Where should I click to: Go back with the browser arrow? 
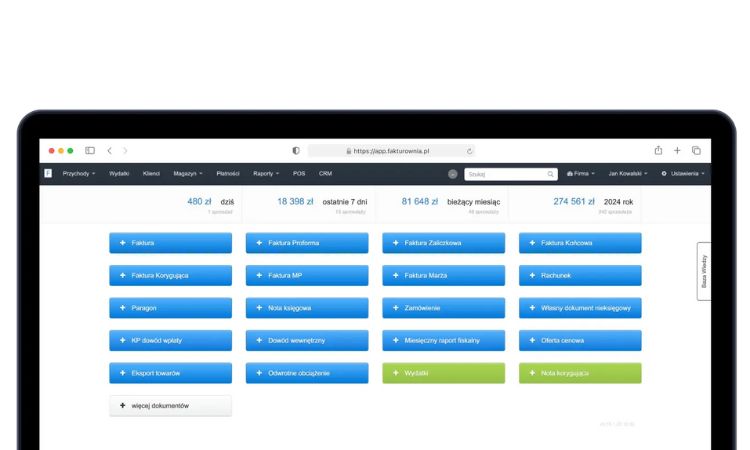[x=109, y=151]
